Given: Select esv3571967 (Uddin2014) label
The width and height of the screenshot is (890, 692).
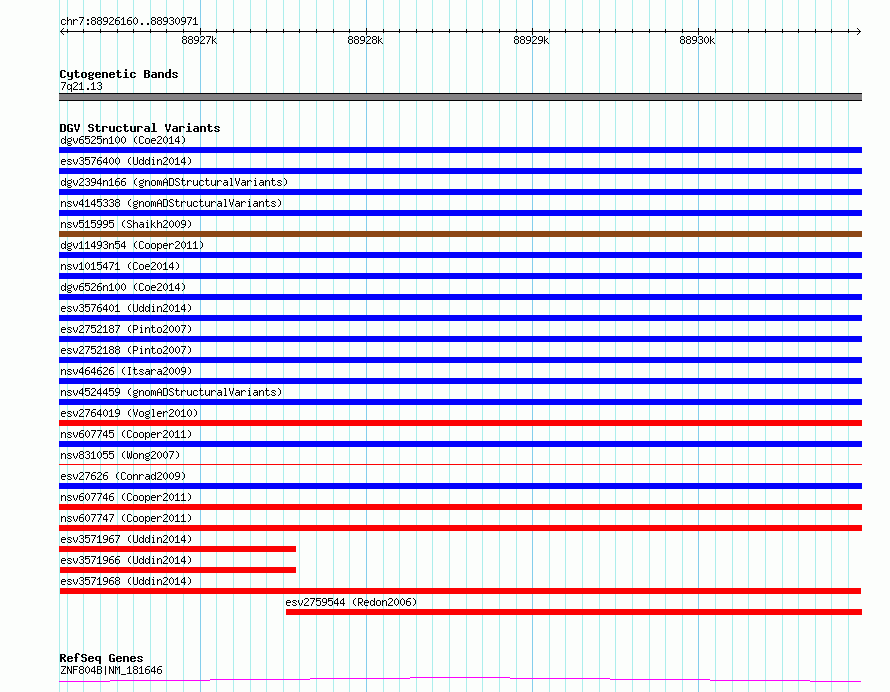Looking at the screenshot, I should pyautogui.click(x=126, y=539).
